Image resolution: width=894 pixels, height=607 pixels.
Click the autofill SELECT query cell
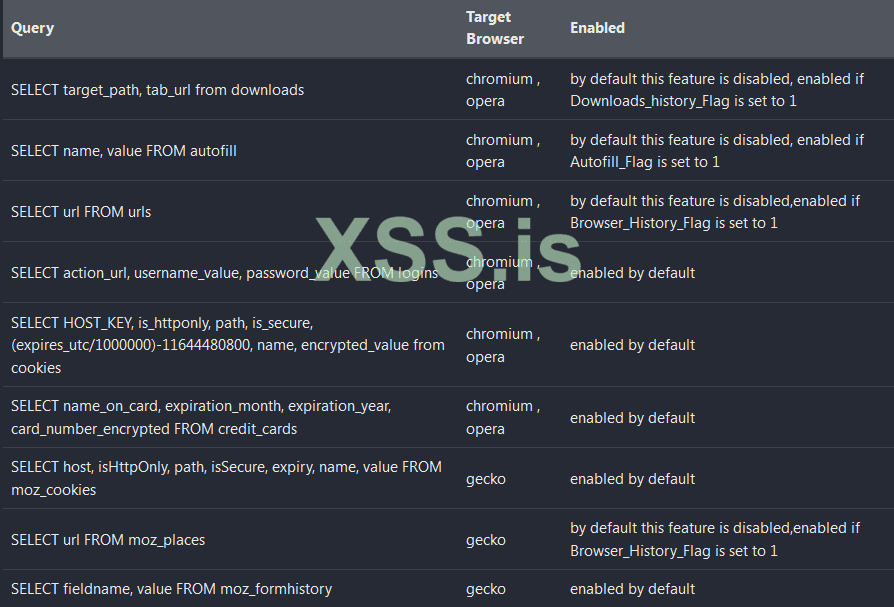(124, 151)
